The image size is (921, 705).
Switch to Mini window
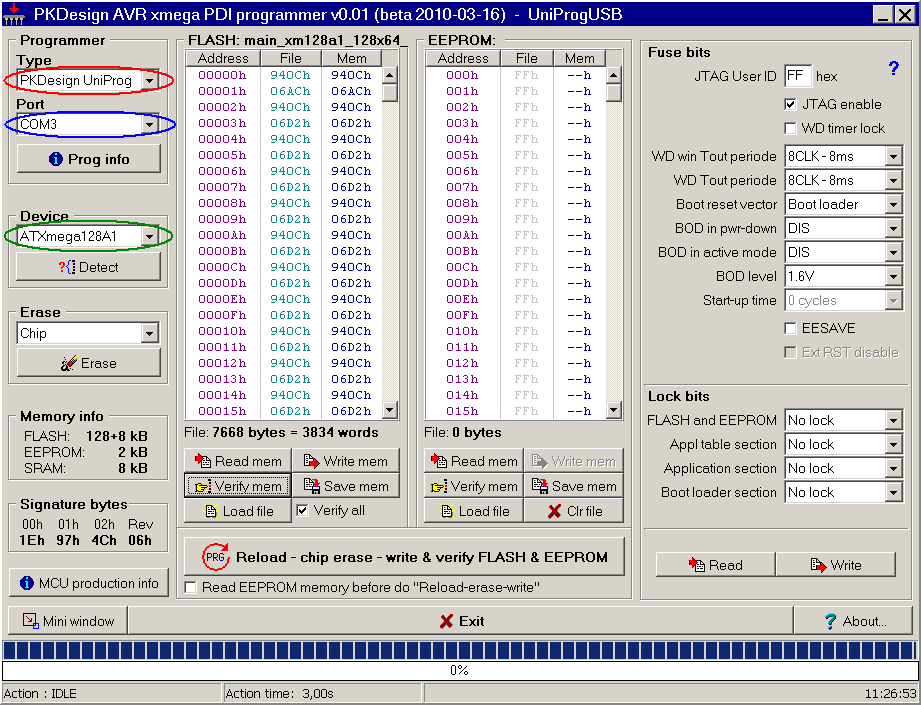tap(68, 621)
